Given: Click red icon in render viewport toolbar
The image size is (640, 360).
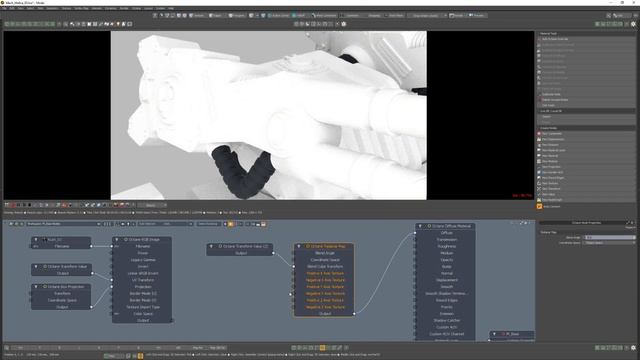Looking at the screenshot, I should click(13, 205).
